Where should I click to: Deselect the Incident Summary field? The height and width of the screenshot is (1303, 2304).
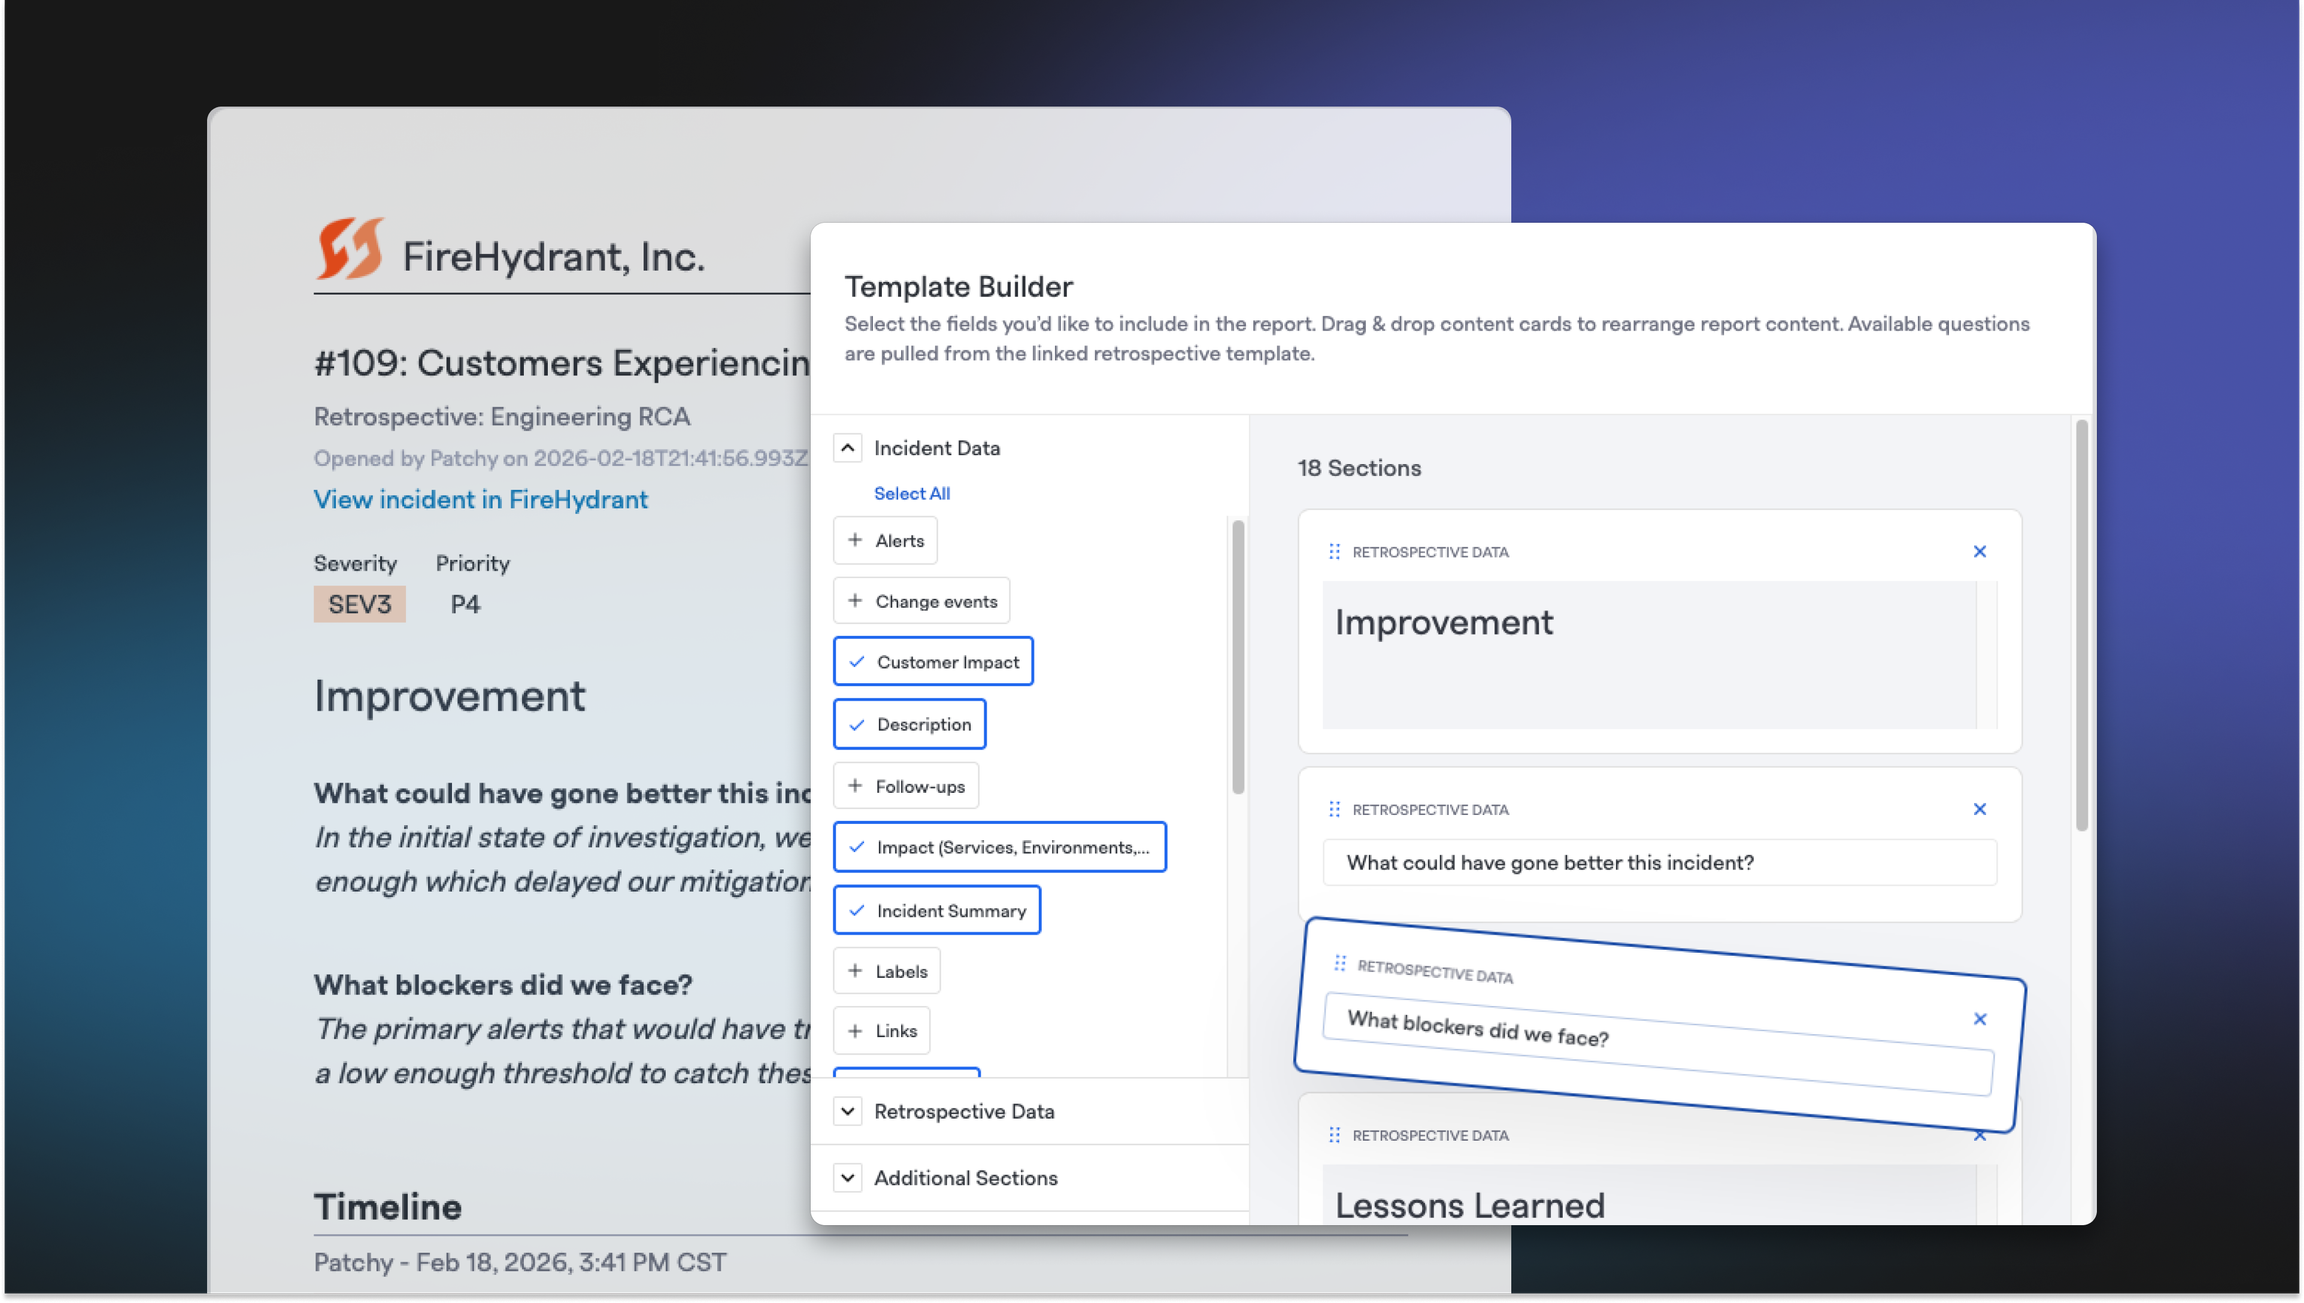tap(936, 911)
